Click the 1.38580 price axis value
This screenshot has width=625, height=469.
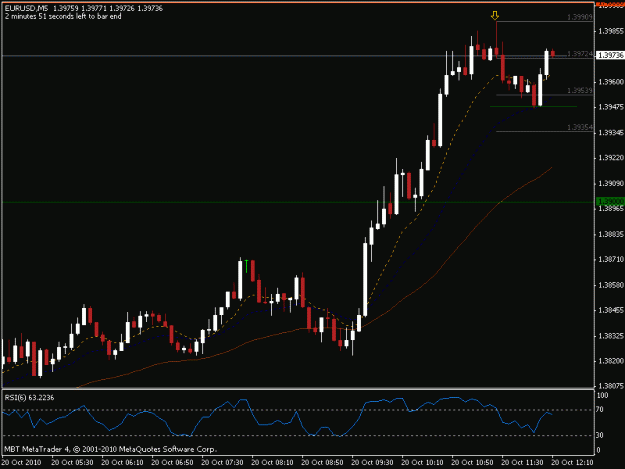[611, 285]
